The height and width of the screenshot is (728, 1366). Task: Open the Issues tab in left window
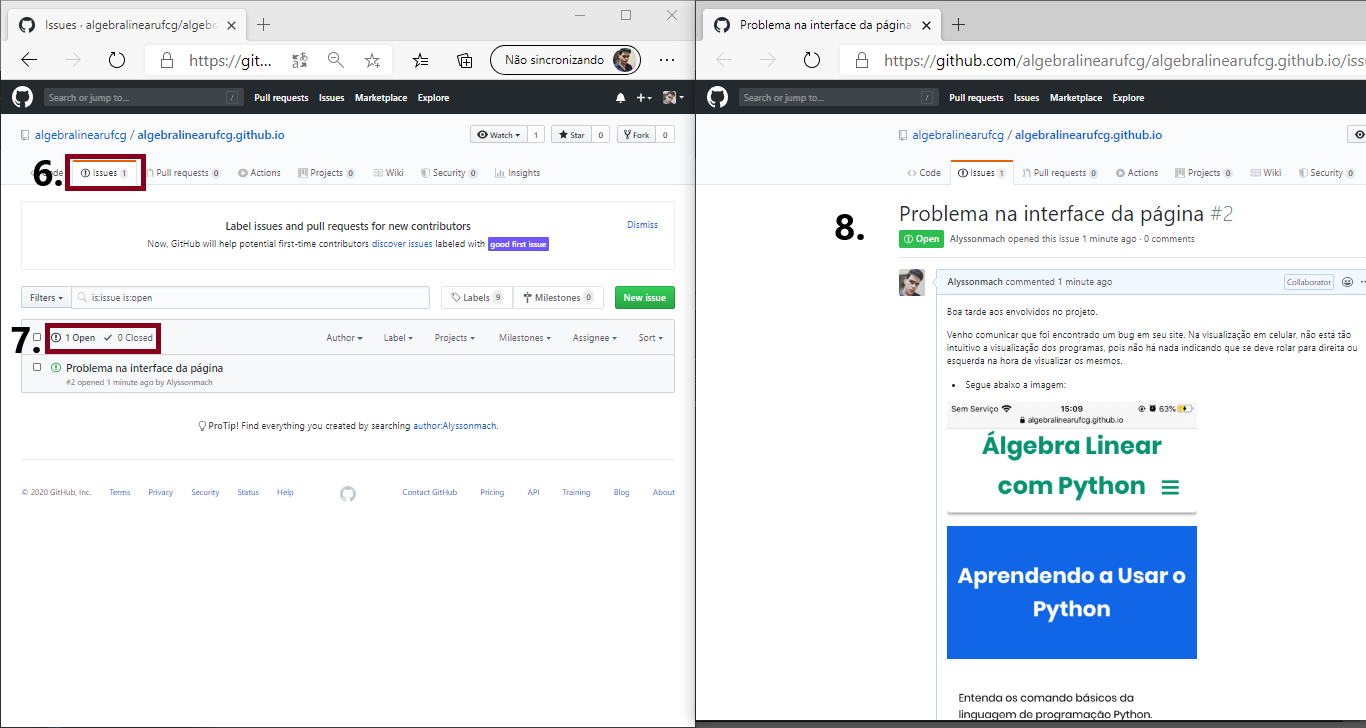(x=104, y=173)
